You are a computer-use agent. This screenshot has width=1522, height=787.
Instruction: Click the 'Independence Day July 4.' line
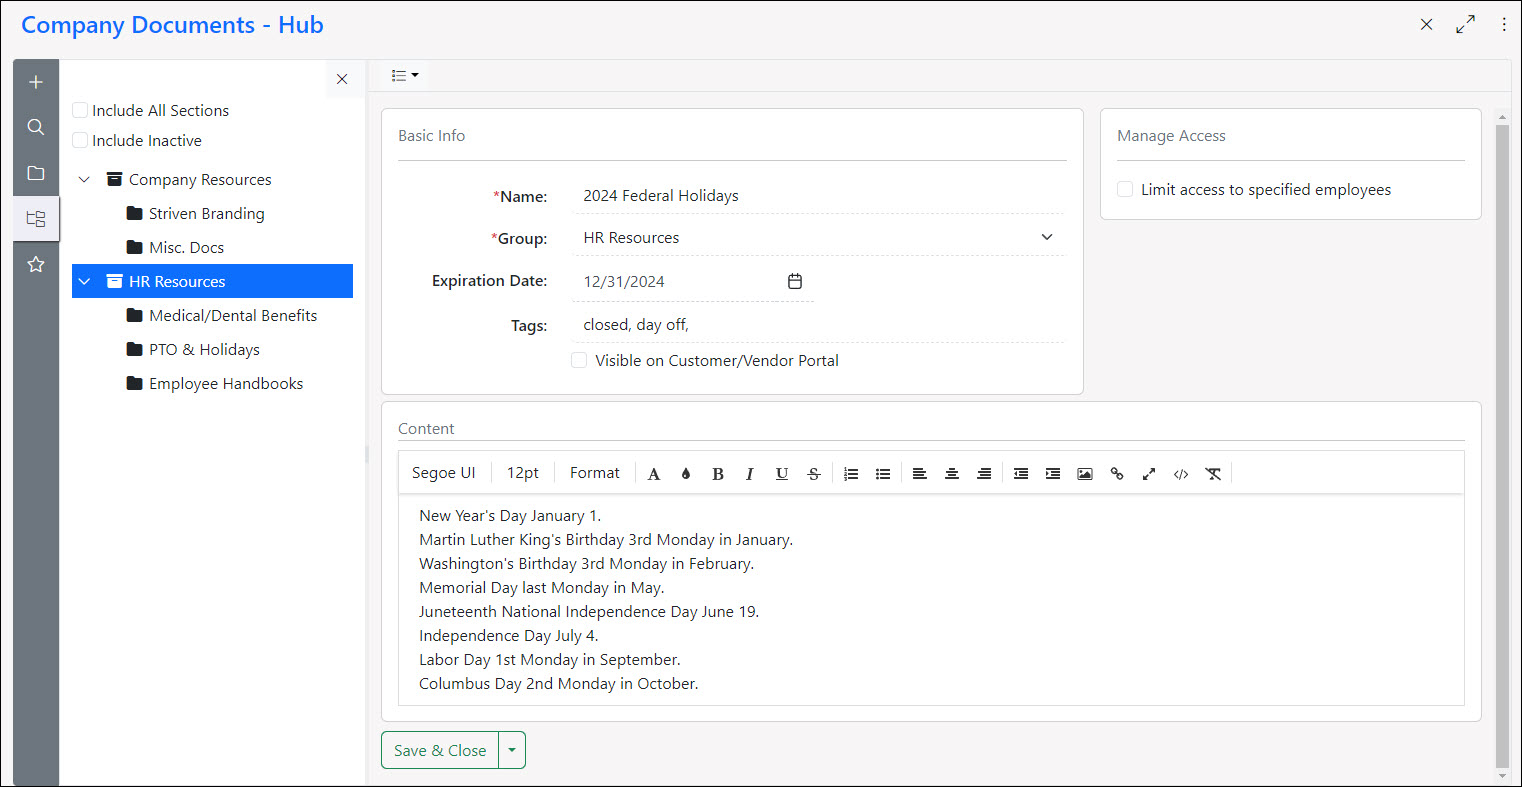509,636
